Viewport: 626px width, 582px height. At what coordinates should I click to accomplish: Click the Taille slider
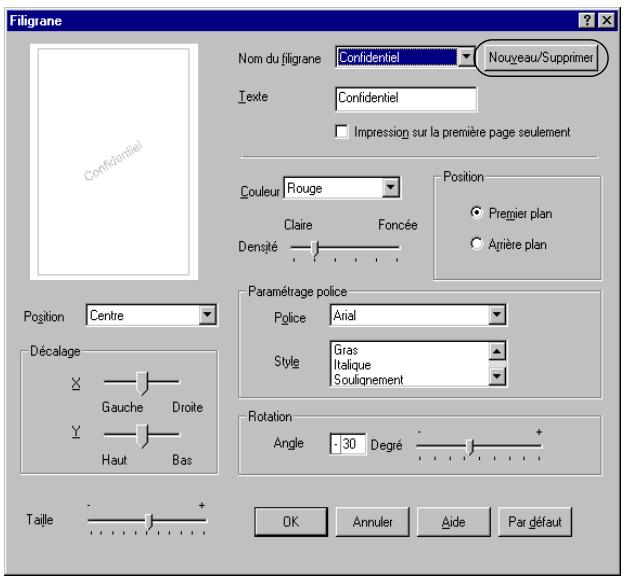click(147, 521)
